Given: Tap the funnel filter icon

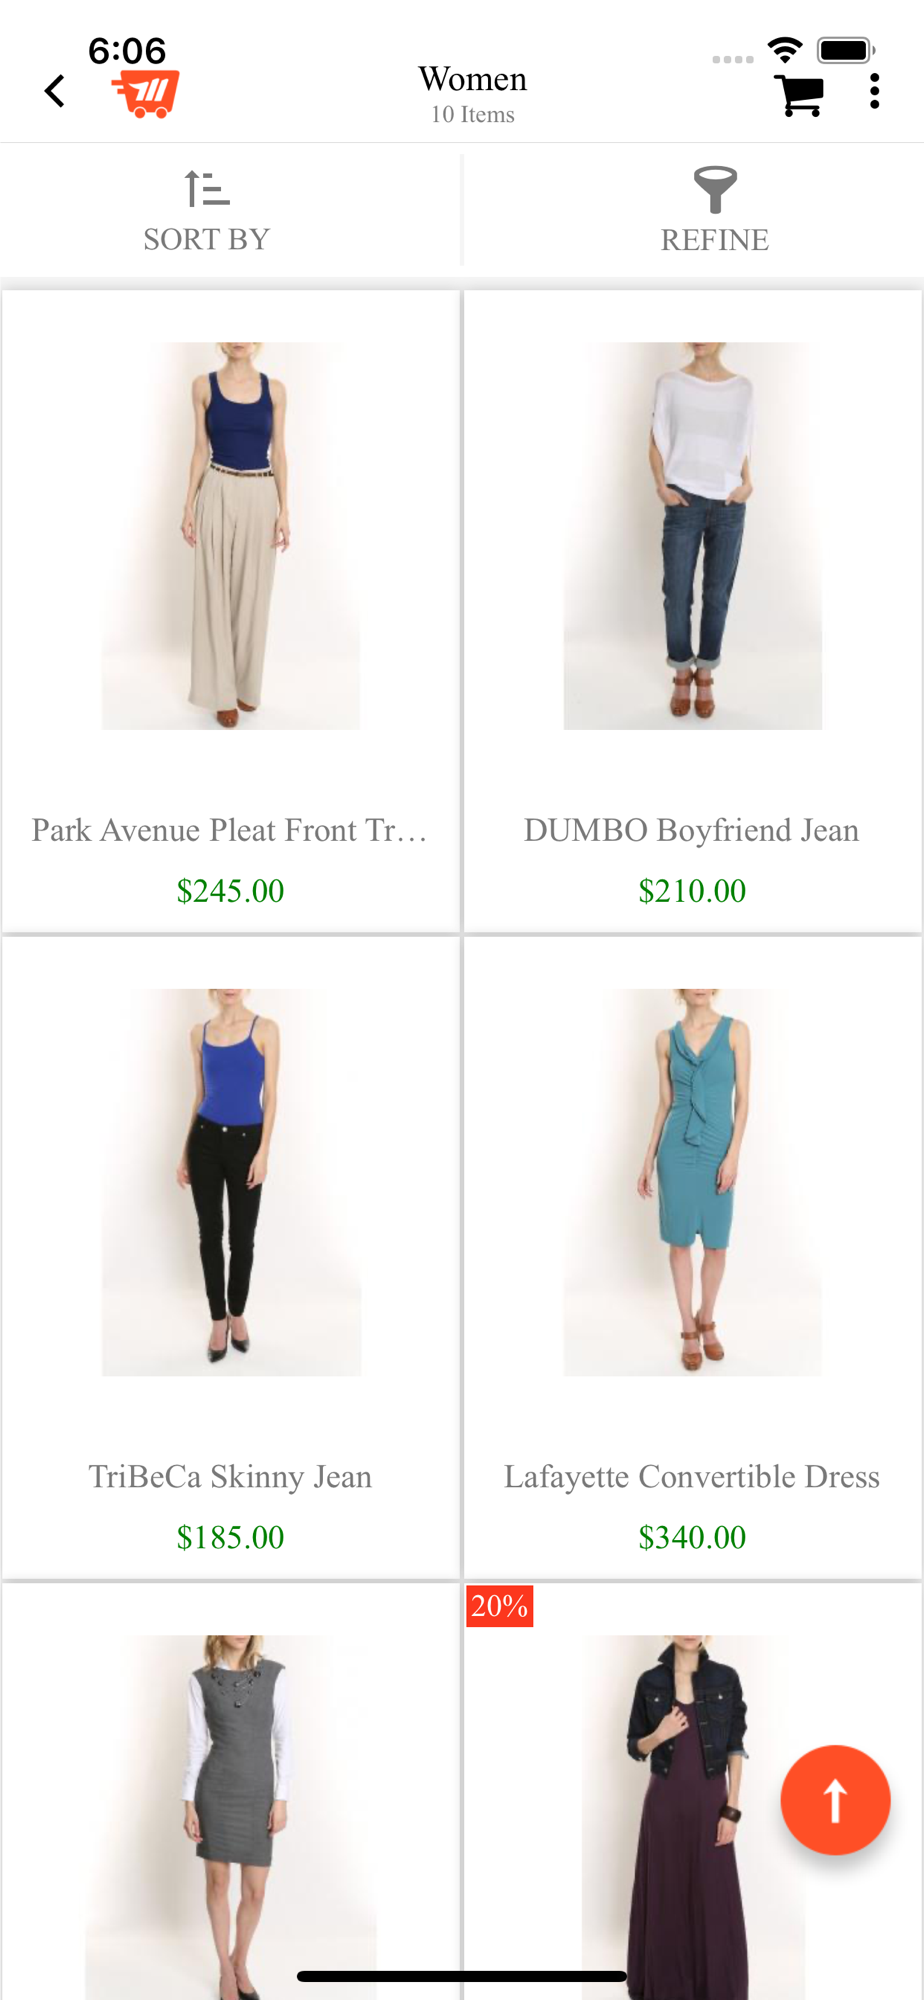Looking at the screenshot, I should (715, 190).
